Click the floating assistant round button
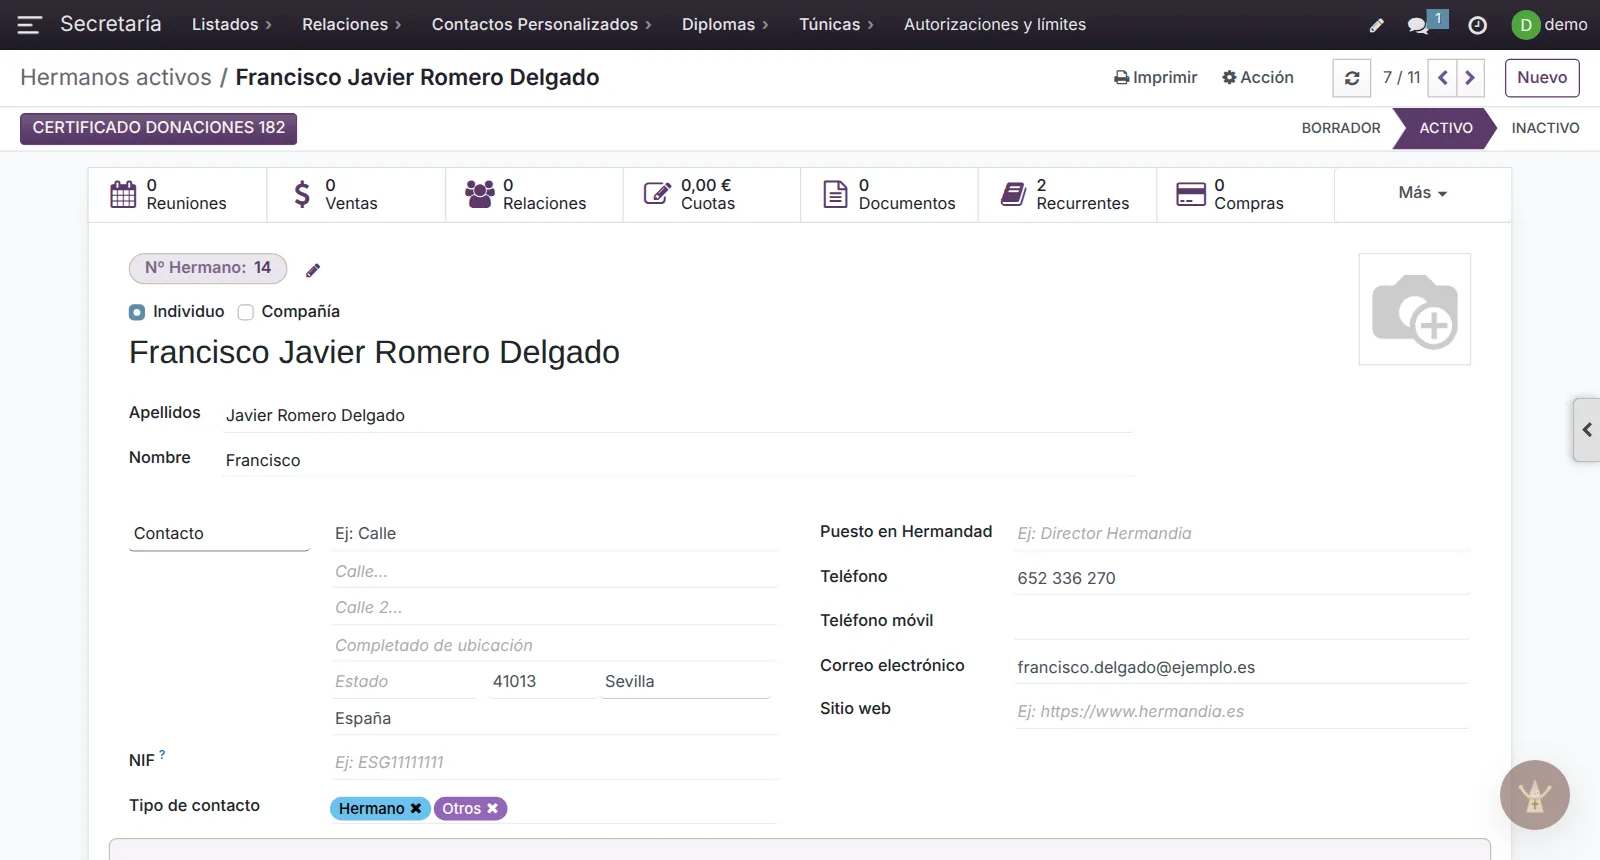The height and width of the screenshot is (860, 1600). click(x=1535, y=795)
